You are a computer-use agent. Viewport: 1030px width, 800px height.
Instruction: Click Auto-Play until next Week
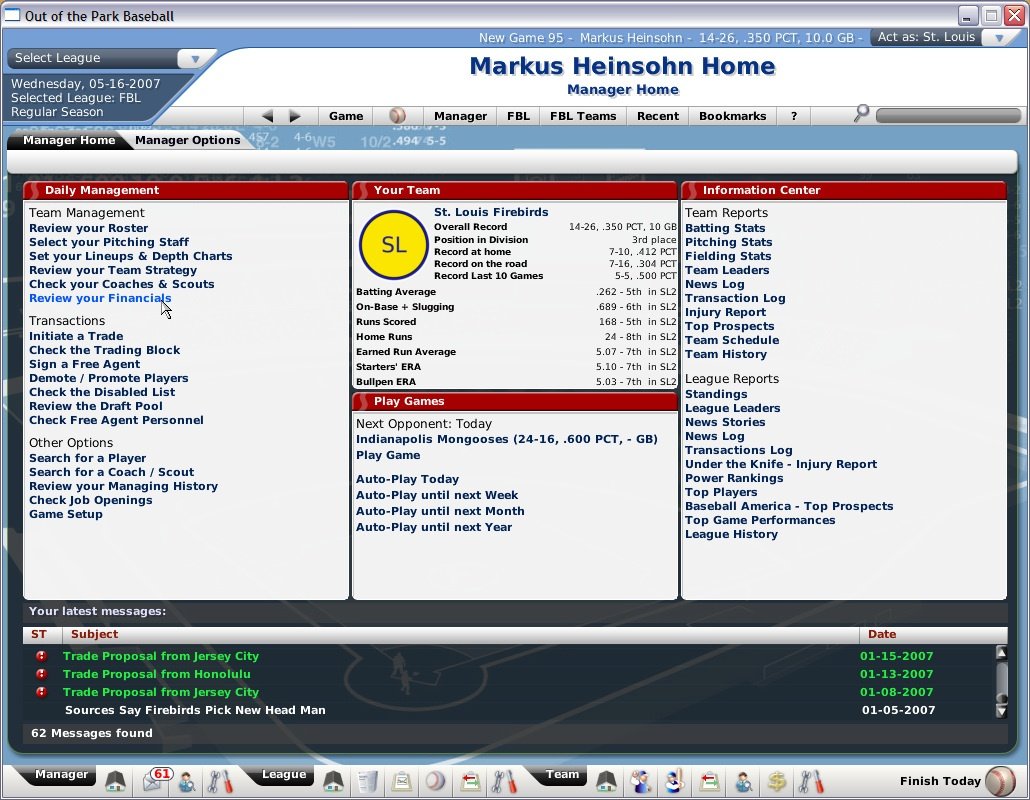[437, 495]
